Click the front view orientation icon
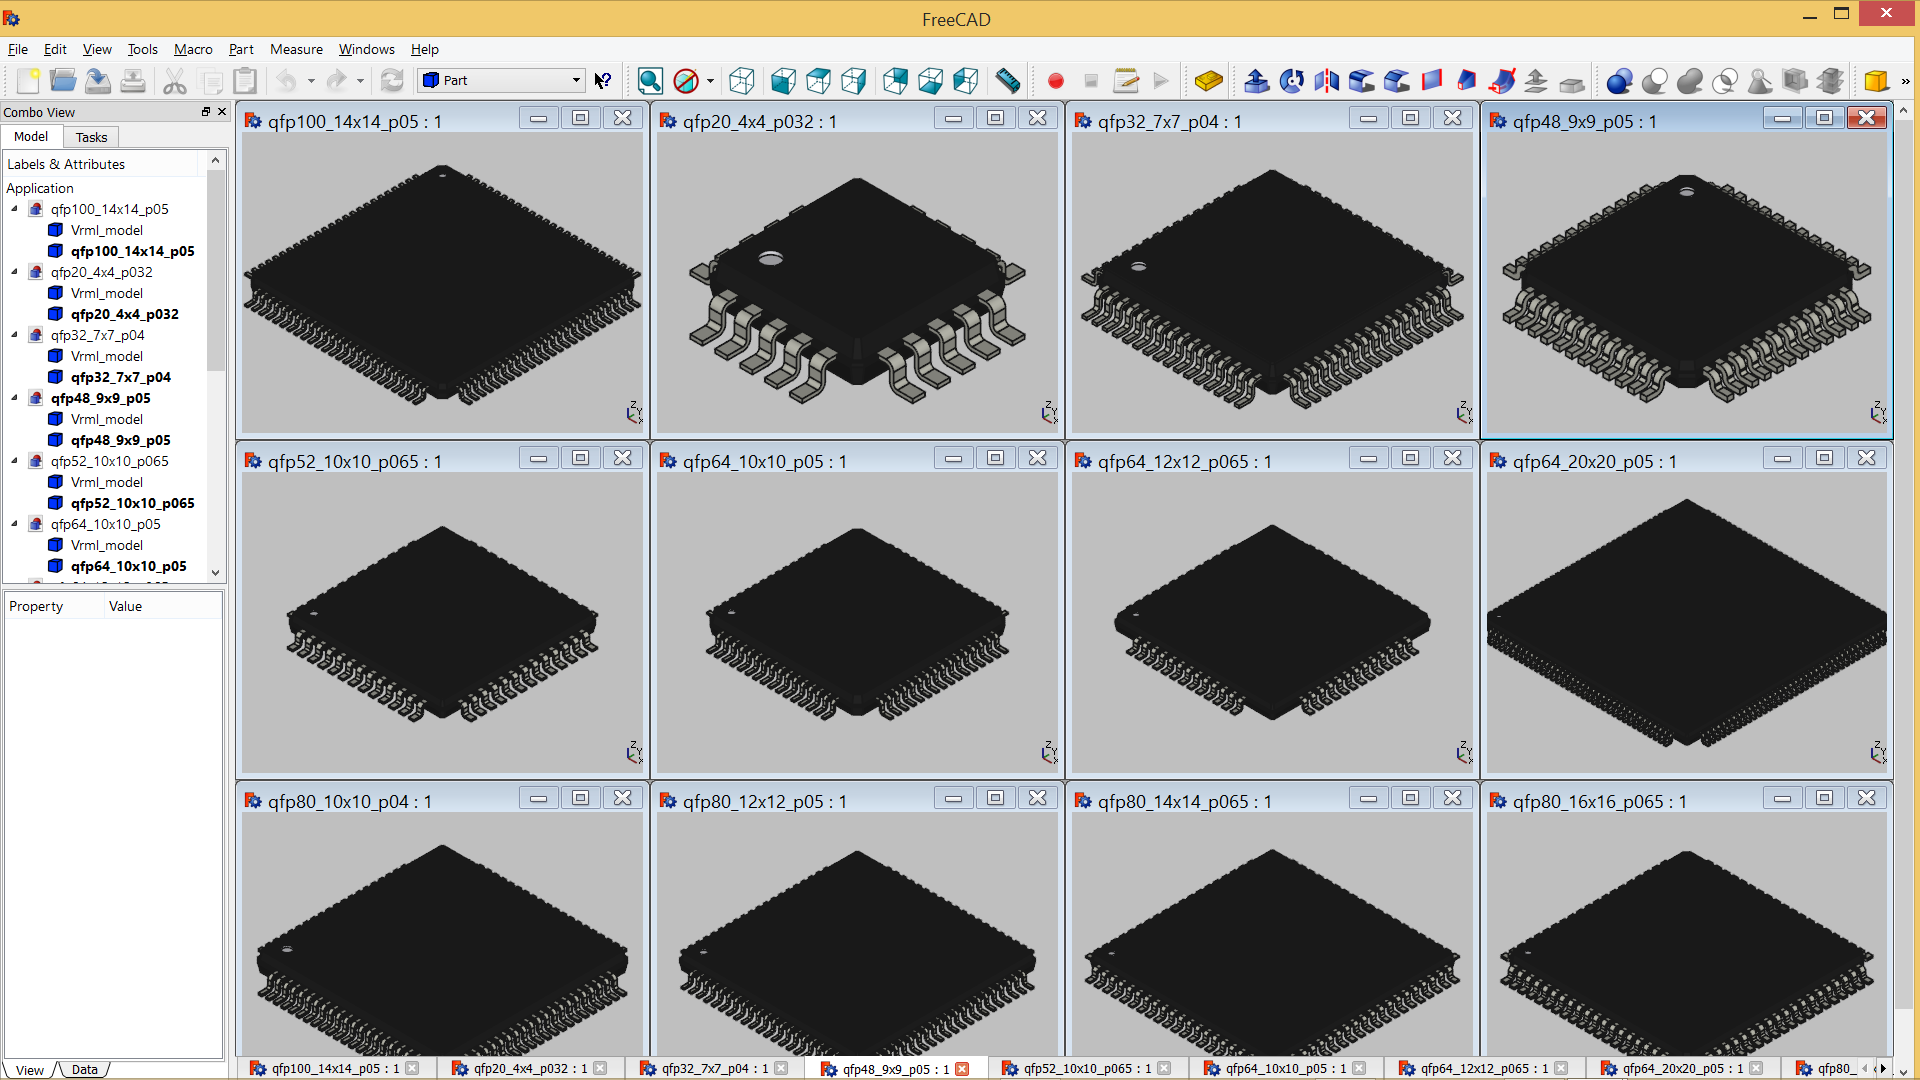This screenshot has width=1920, height=1080. tap(783, 80)
